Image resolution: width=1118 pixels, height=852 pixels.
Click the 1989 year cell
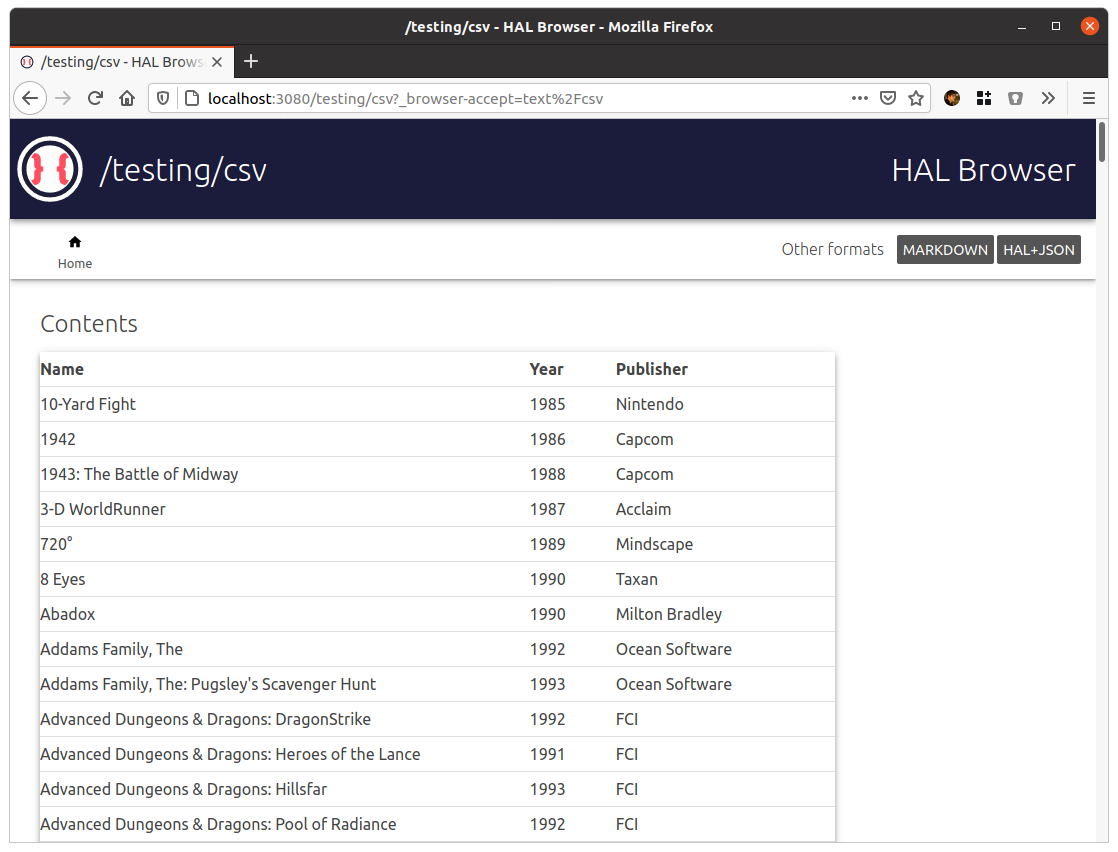548,544
